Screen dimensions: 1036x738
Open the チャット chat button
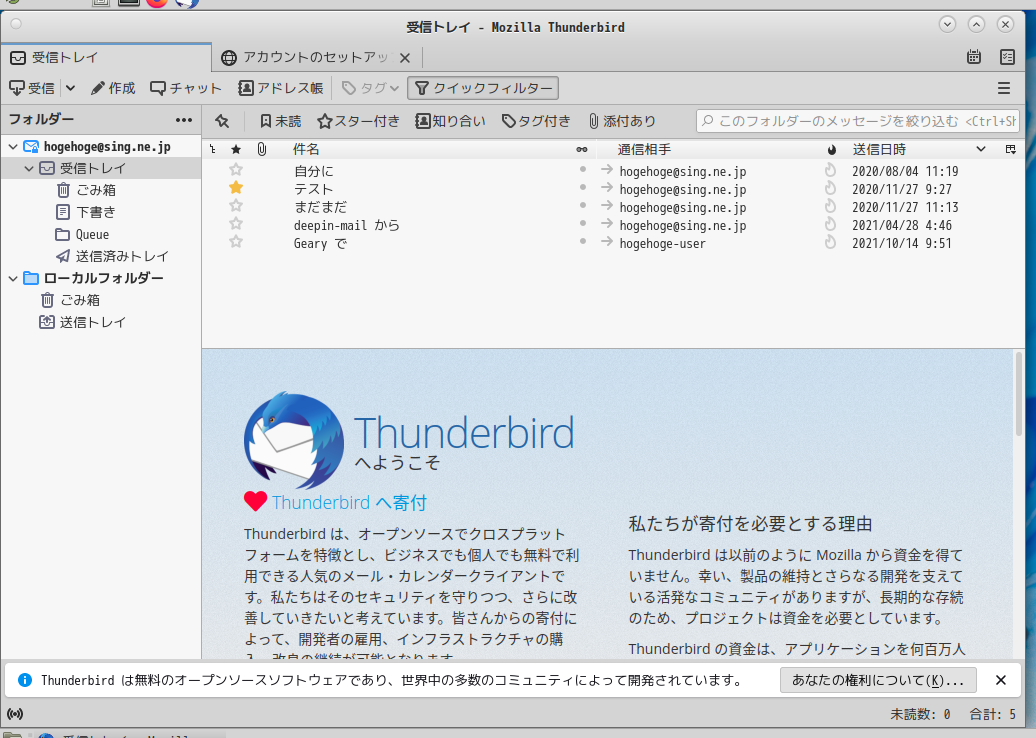pos(186,88)
